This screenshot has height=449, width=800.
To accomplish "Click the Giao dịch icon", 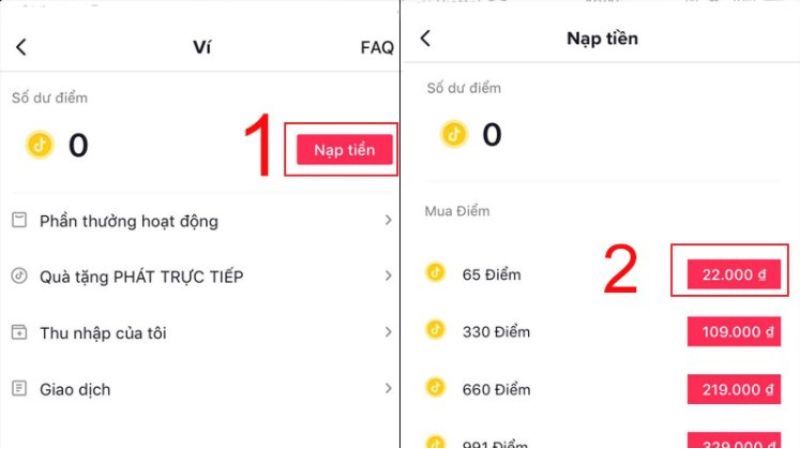I will click(19, 388).
